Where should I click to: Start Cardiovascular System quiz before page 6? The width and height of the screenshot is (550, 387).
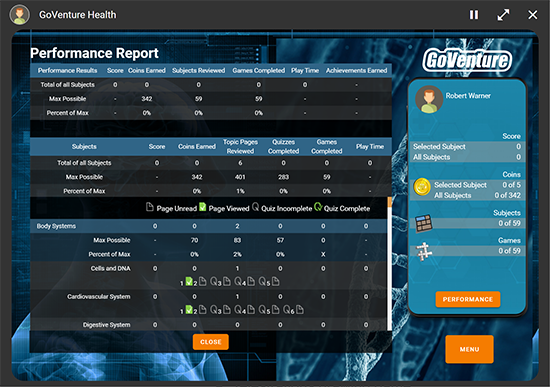point(286,309)
